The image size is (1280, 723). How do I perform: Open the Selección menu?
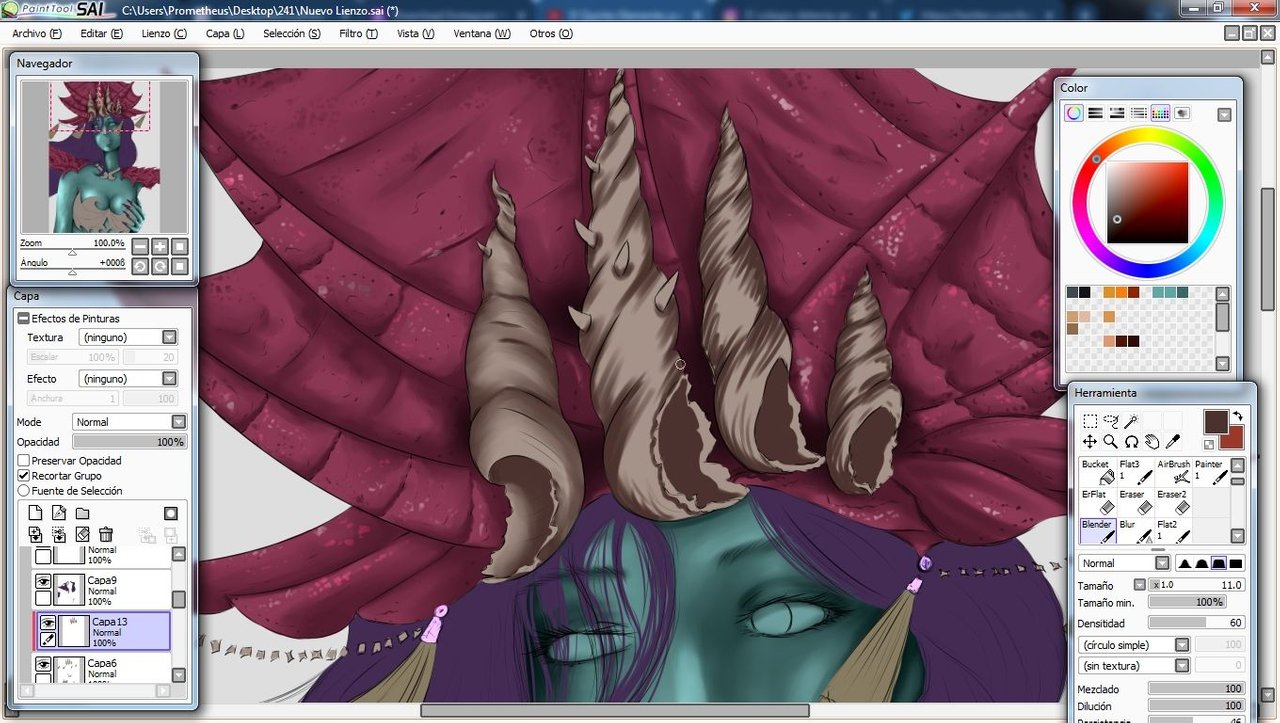coord(292,33)
